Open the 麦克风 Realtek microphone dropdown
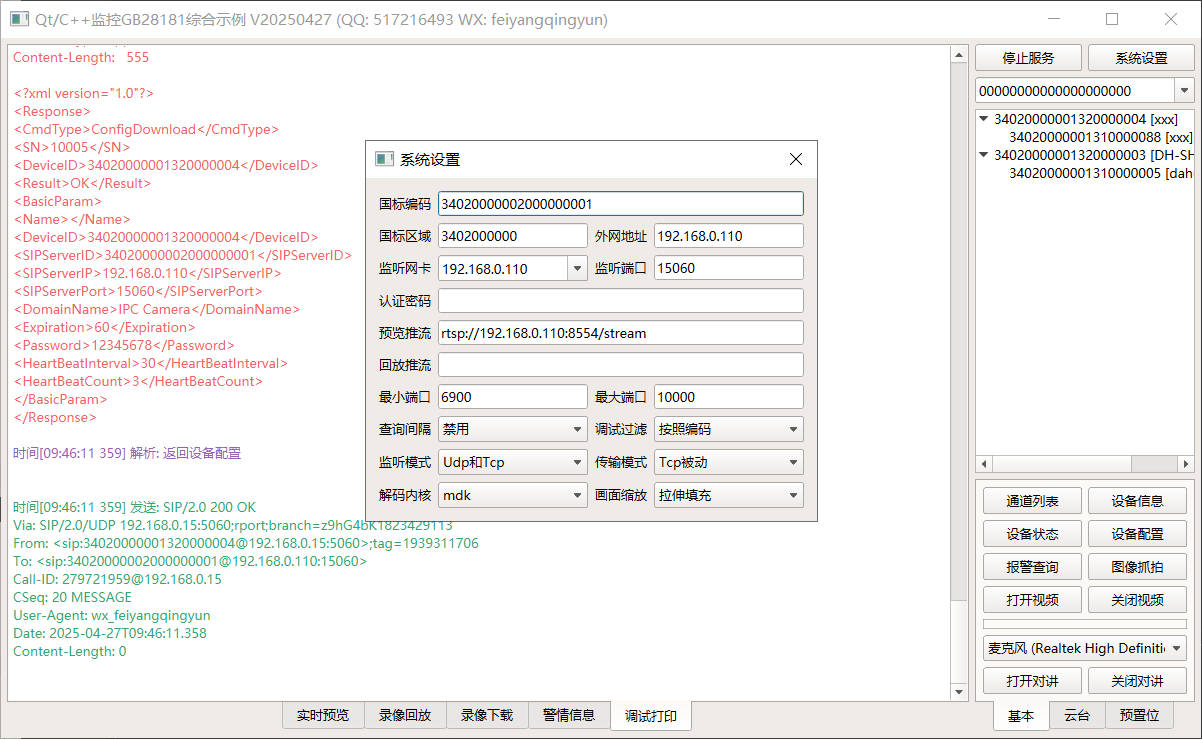The width and height of the screenshot is (1202, 739). [x=1085, y=648]
